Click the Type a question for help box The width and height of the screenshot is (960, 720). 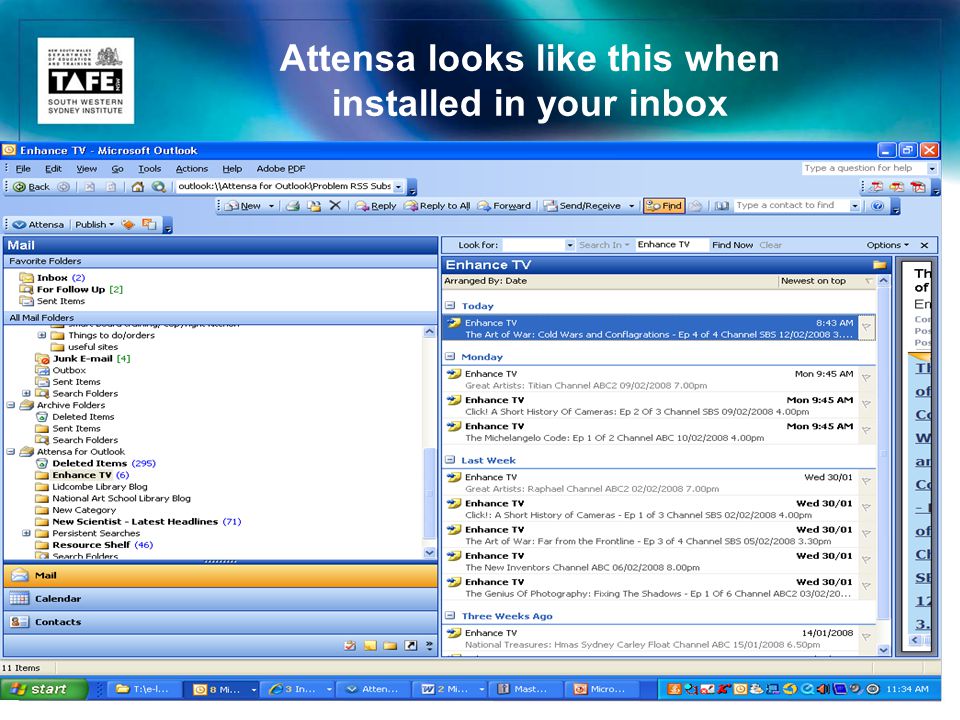(x=863, y=168)
